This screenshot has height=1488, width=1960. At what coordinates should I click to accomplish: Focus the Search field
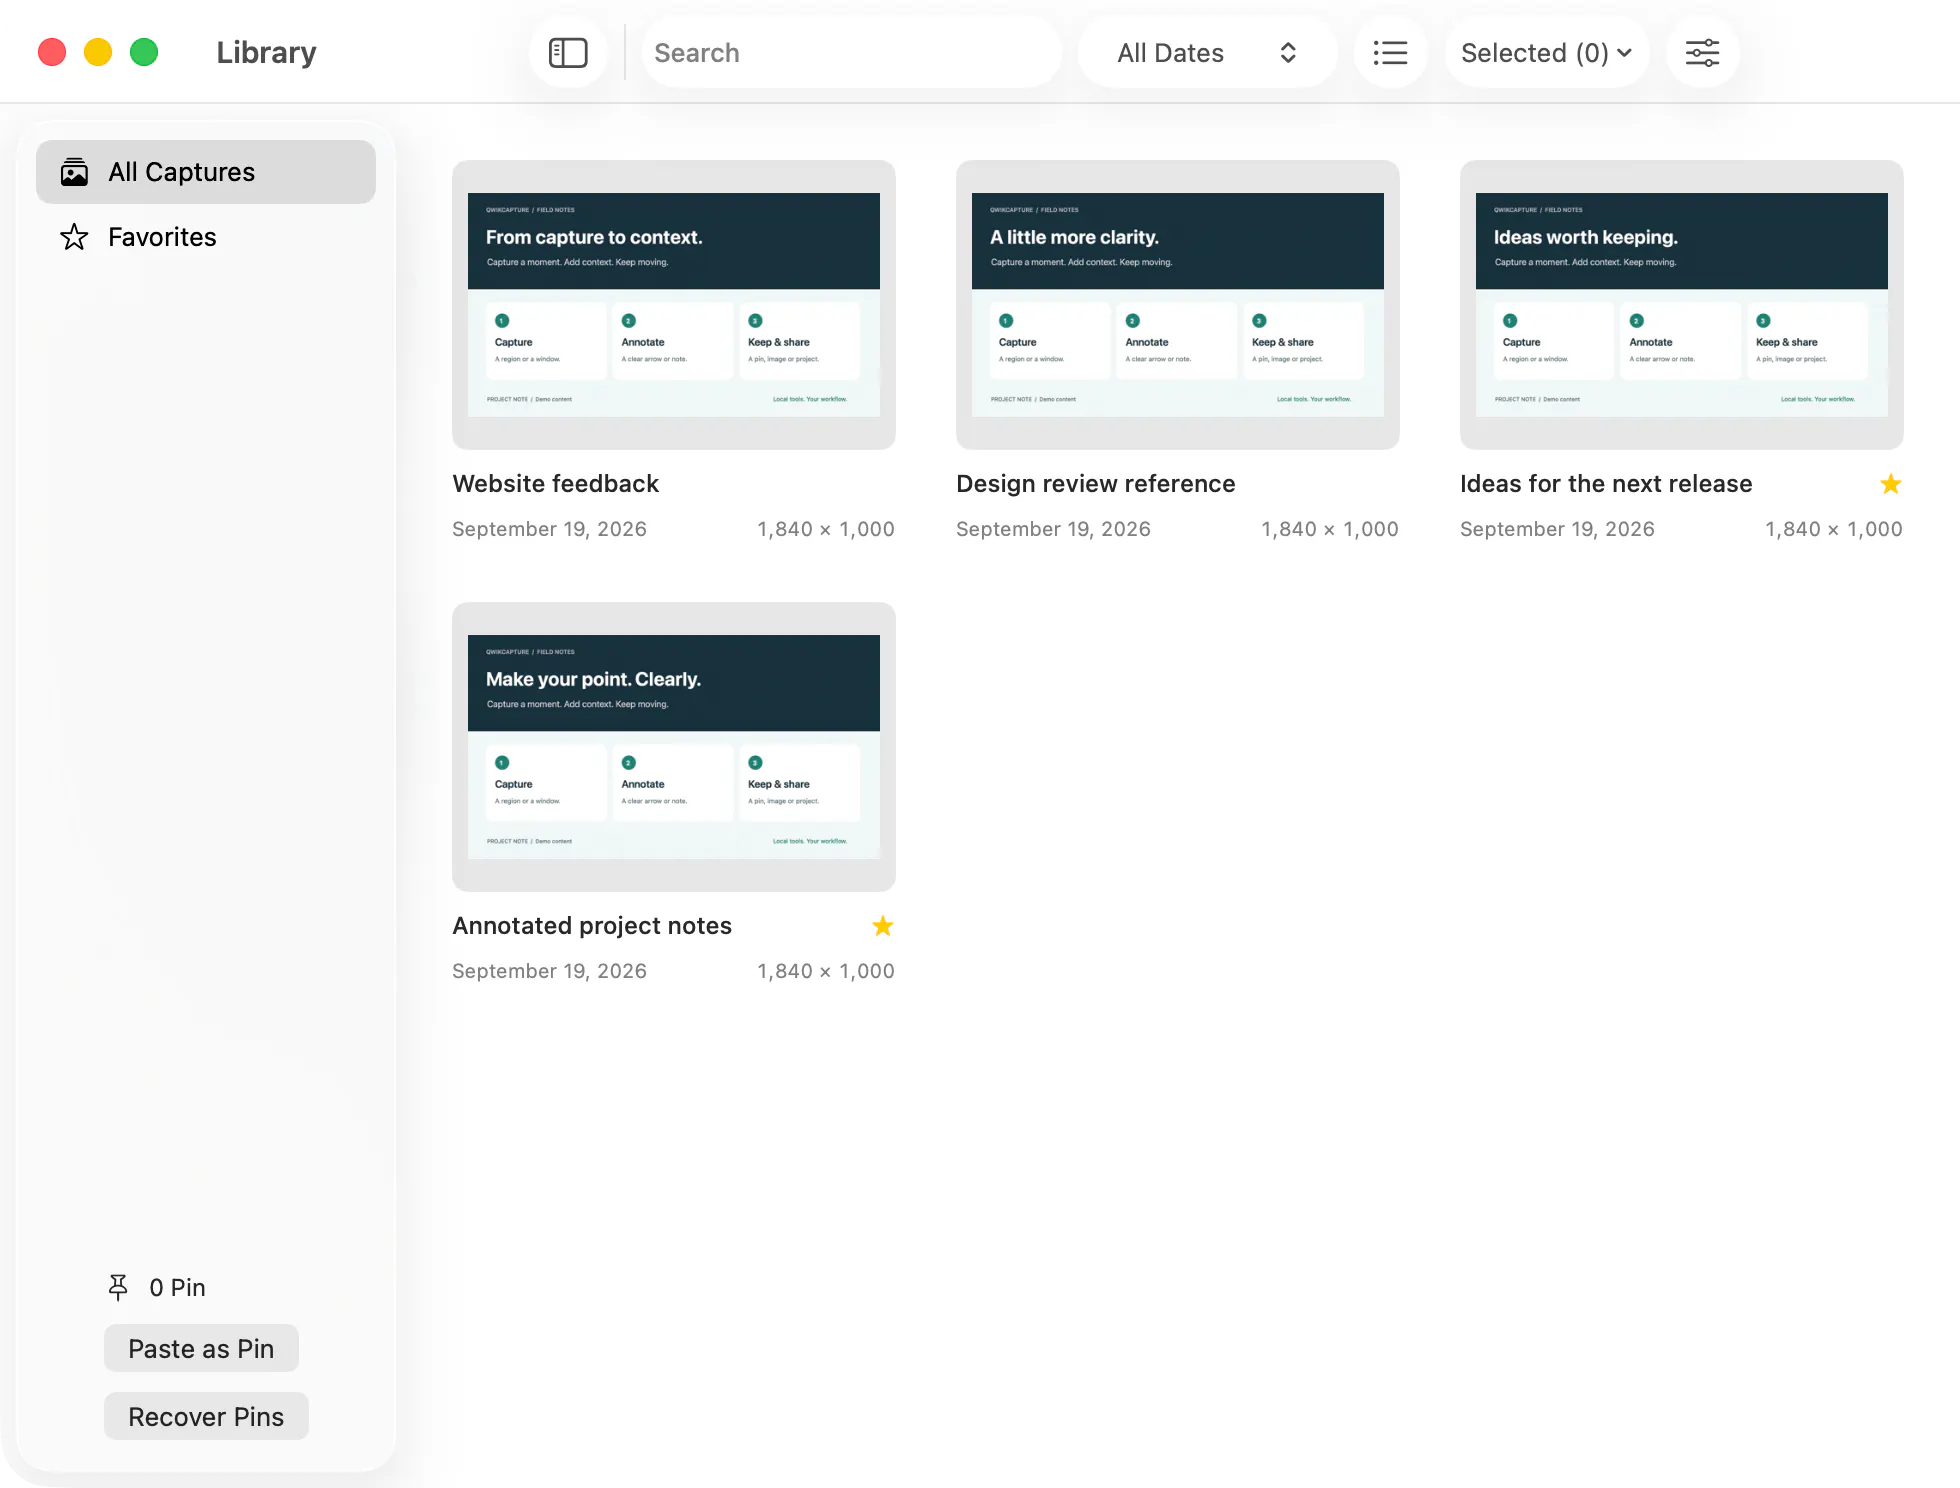click(x=851, y=53)
